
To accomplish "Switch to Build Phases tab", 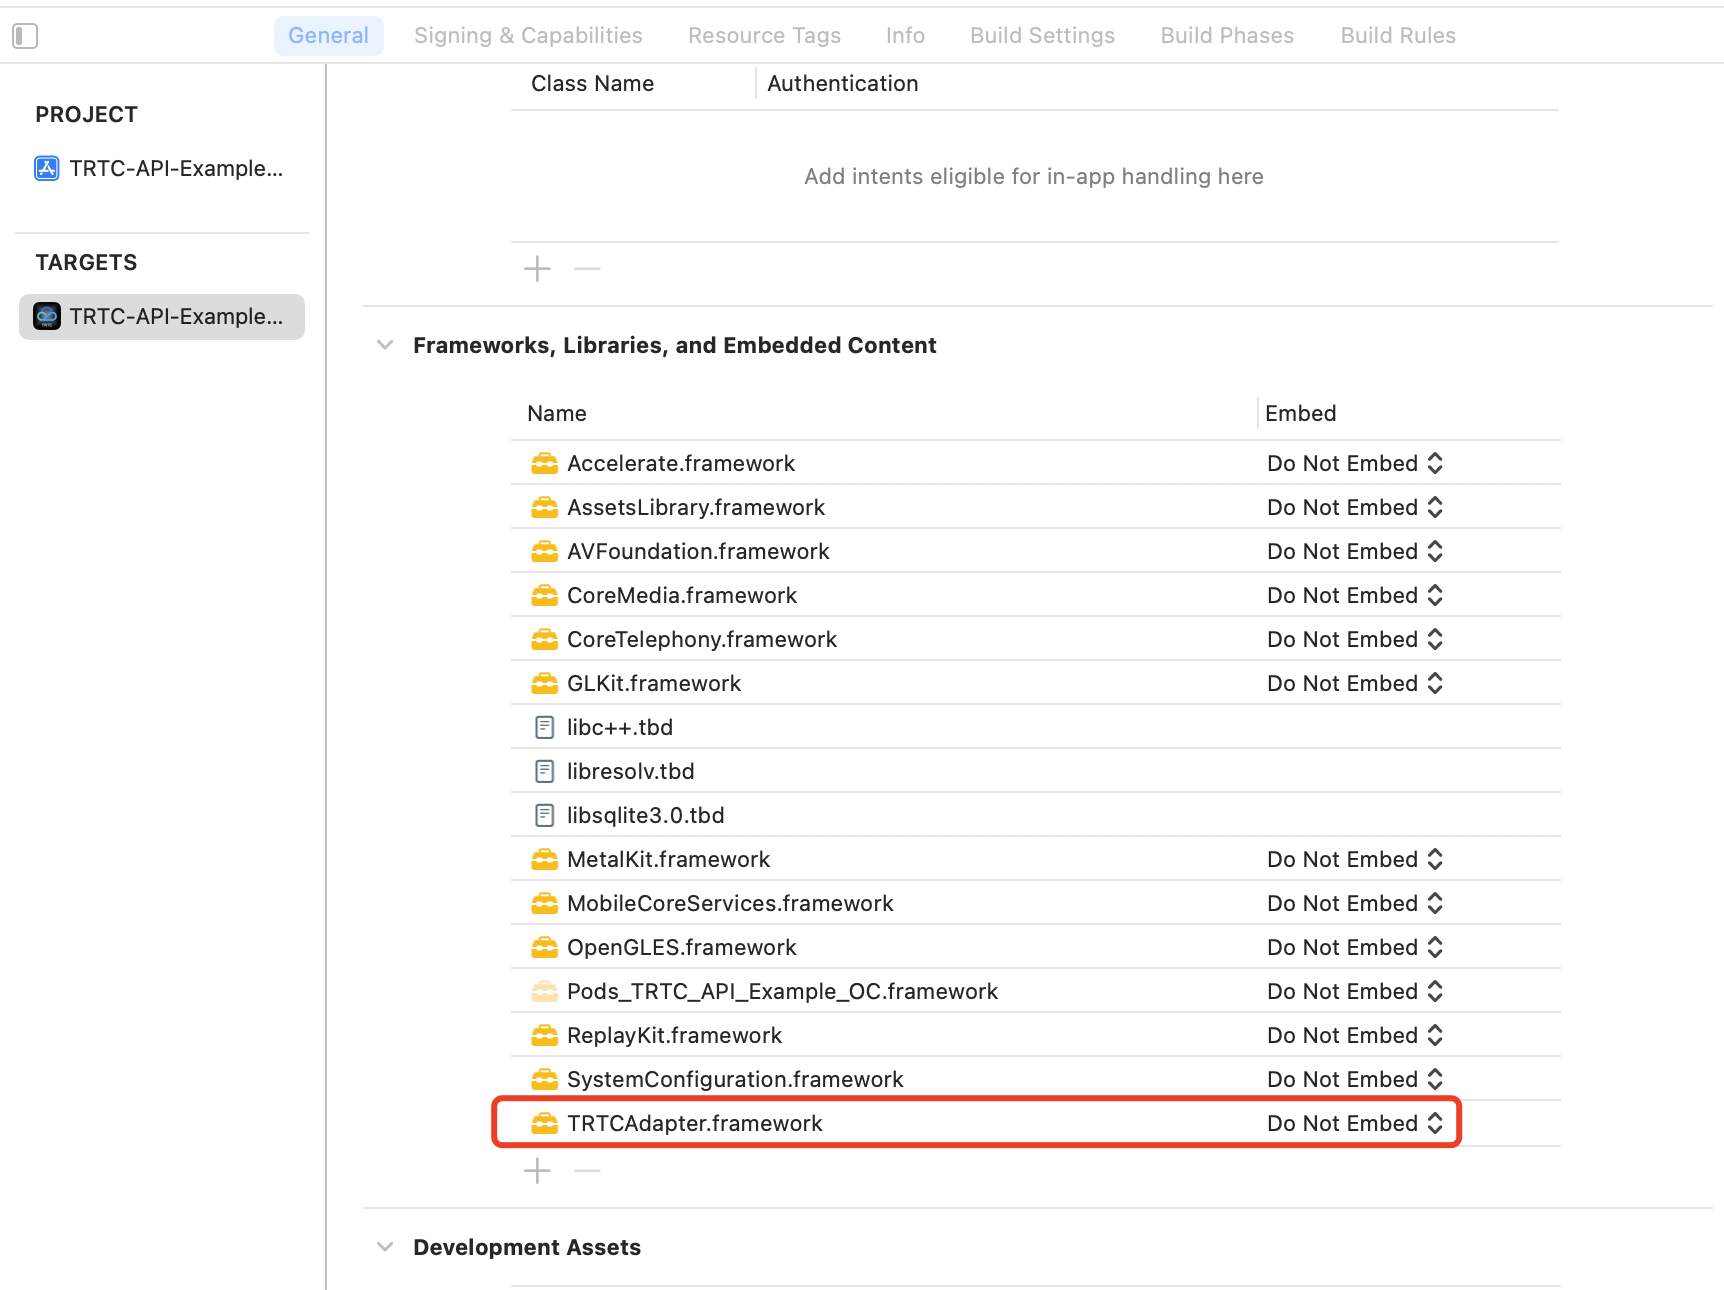I will pyautogui.click(x=1227, y=36).
